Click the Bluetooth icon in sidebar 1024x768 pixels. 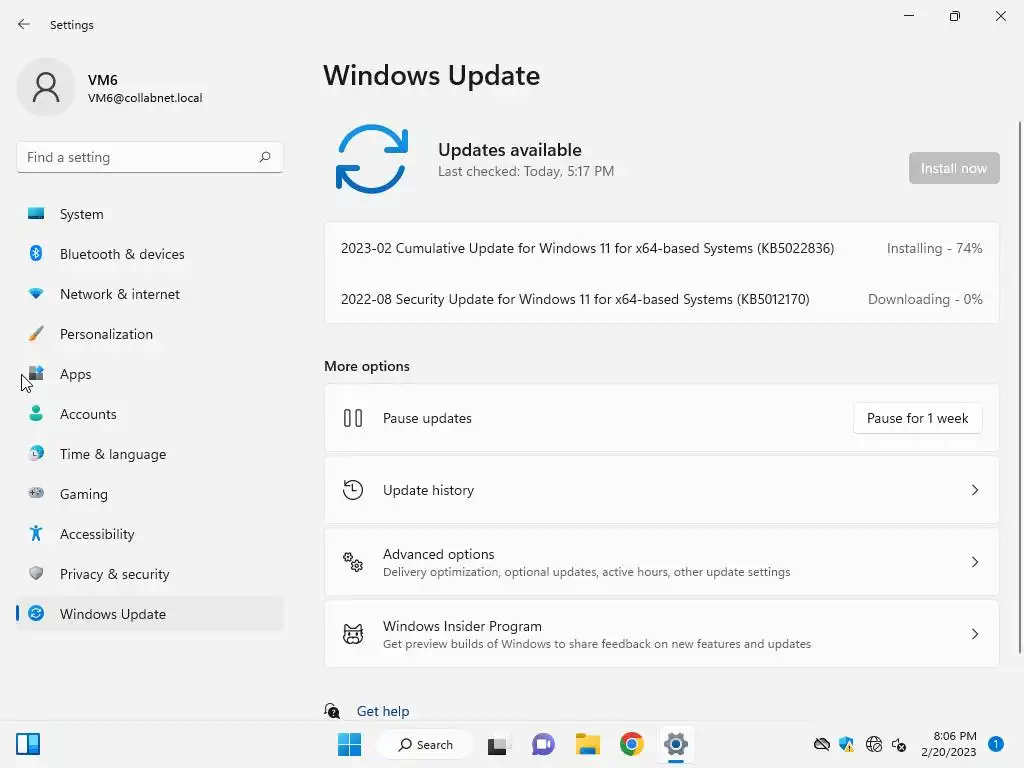[x=36, y=253]
